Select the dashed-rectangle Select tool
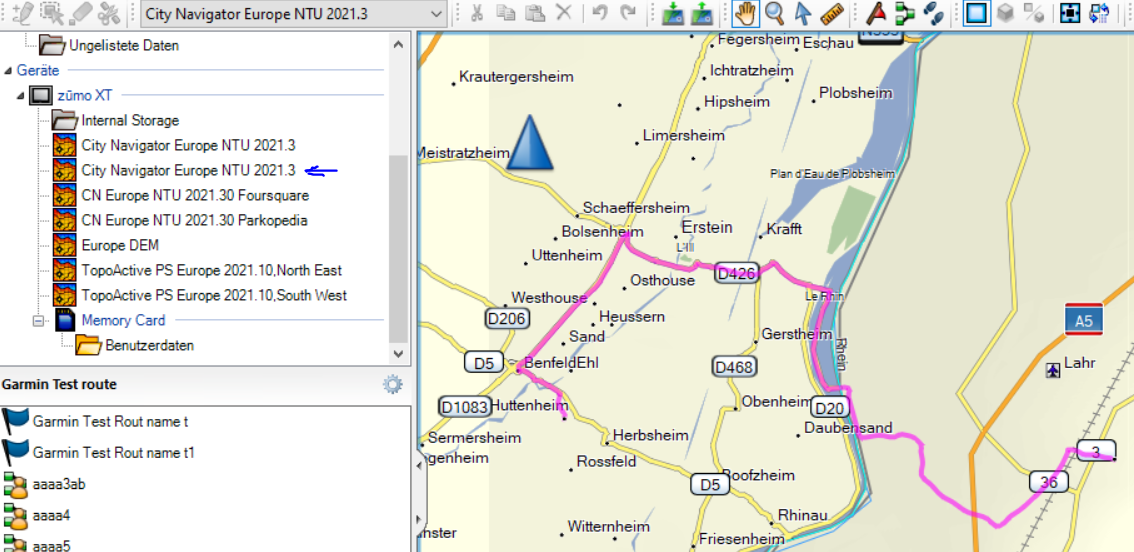The height and width of the screenshot is (552, 1134). [51, 12]
